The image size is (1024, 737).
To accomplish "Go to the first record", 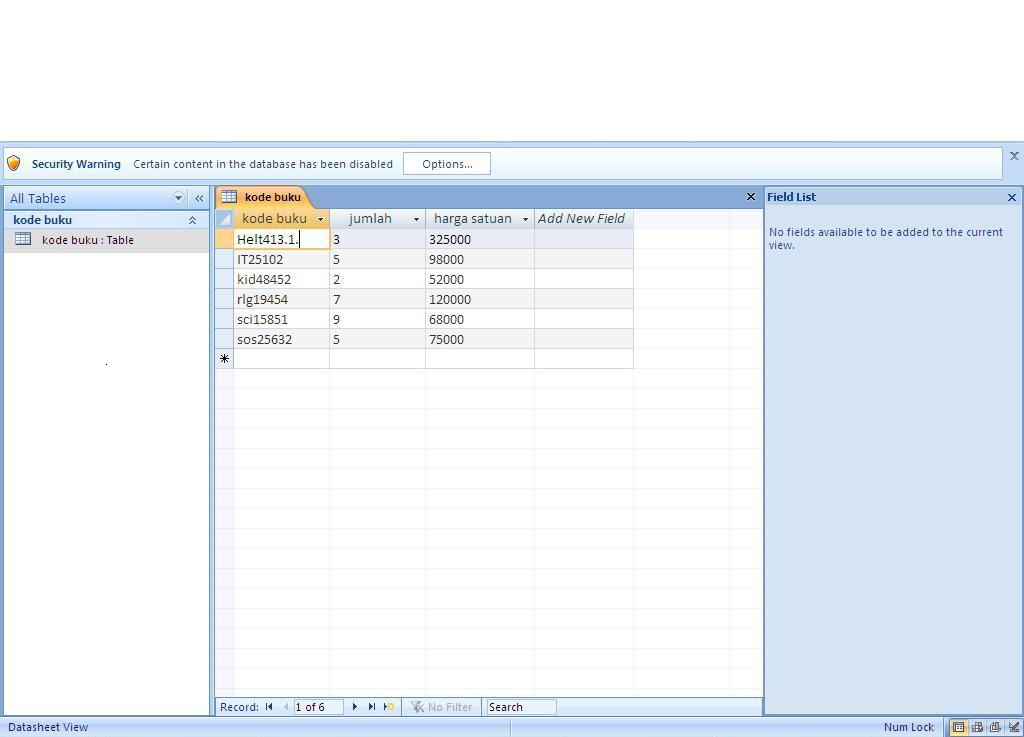I will pos(269,707).
